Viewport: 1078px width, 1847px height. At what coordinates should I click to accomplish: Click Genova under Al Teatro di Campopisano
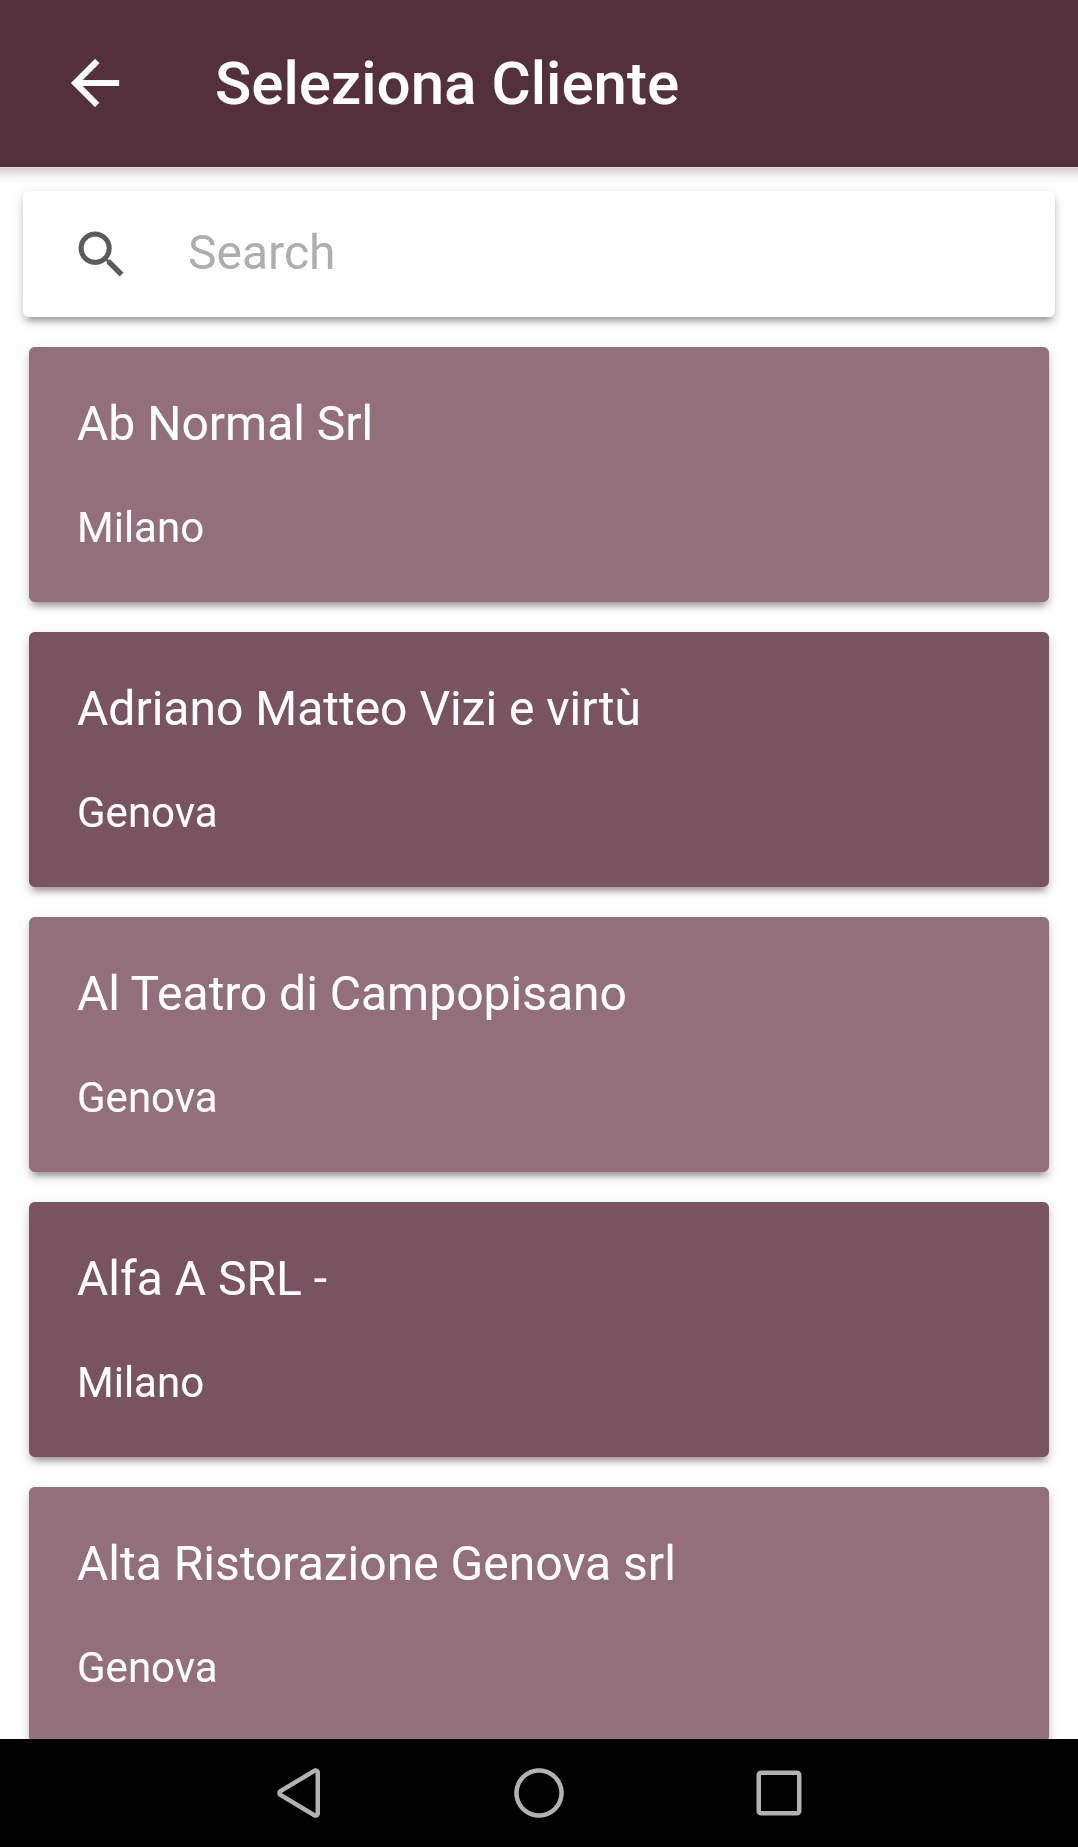pyautogui.click(x=147, y=1098)
